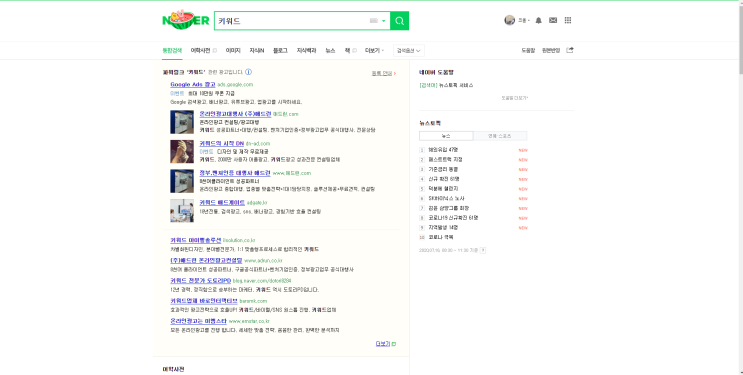This screenshot has width=743, height=375.
Task: Click the www.adrun.co.kr ad title link
Action: tap(206, 260)
